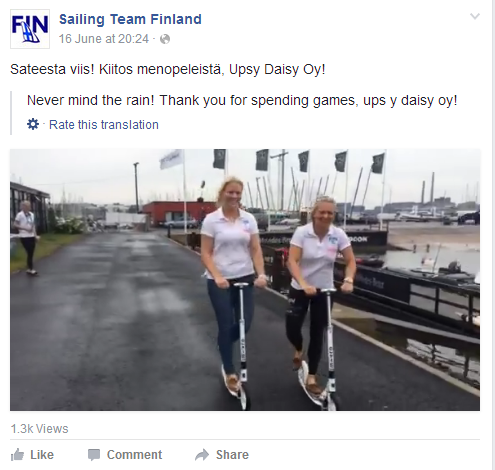Image resolution: width=495 pixels, height=470 pixels.
Task: Open the post timestamp 16 June at 20:24
Action: click(104, 39)
